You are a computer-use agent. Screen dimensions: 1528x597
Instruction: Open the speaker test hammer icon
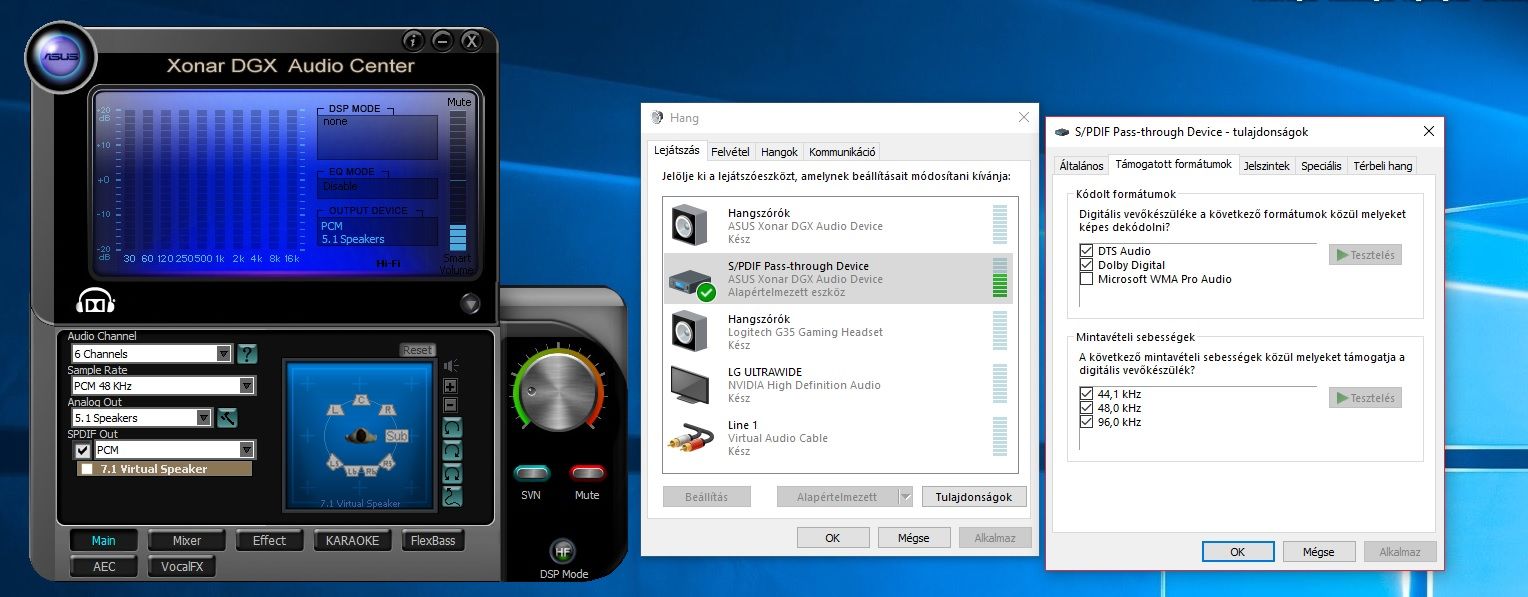pyautogui.click(x=227, y=417)
